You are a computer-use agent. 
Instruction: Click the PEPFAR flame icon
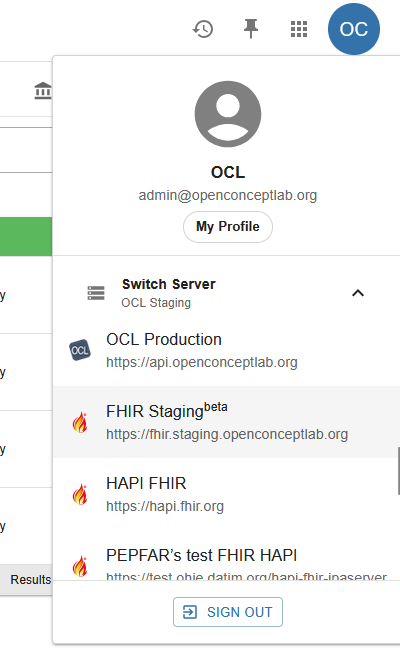tap(80, 566)
